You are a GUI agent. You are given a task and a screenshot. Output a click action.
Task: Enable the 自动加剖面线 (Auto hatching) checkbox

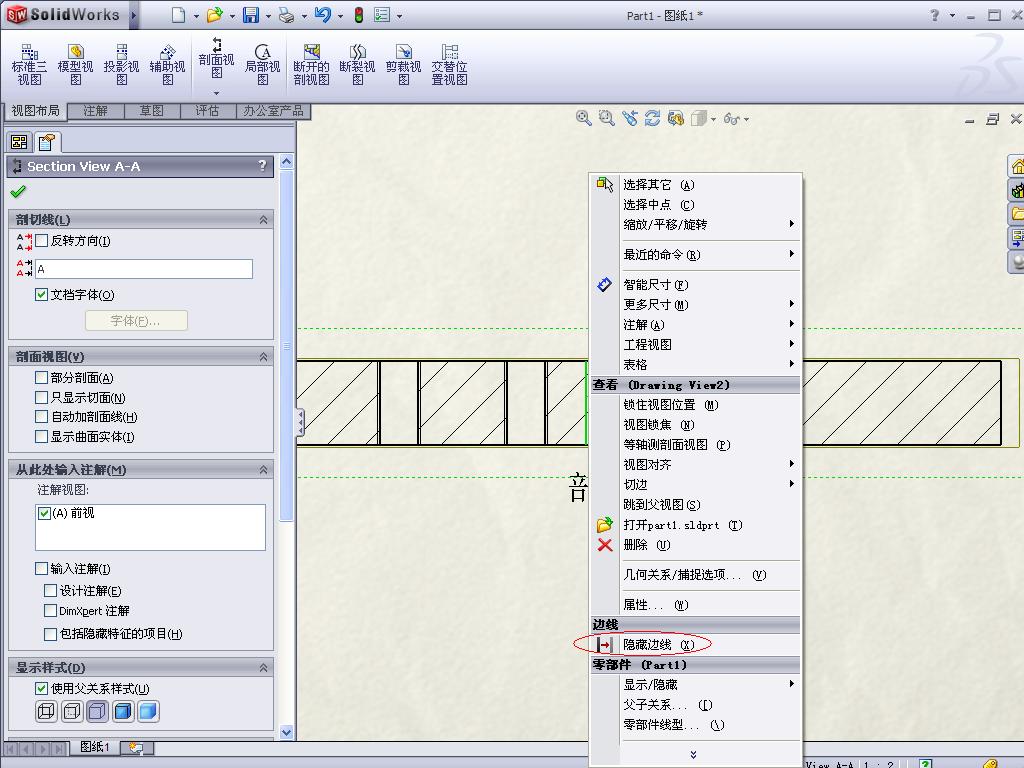pos(41,417)
